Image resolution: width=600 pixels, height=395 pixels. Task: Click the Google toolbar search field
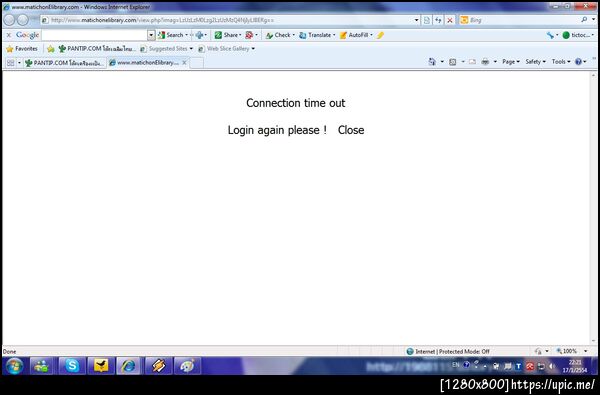[94, 35]
